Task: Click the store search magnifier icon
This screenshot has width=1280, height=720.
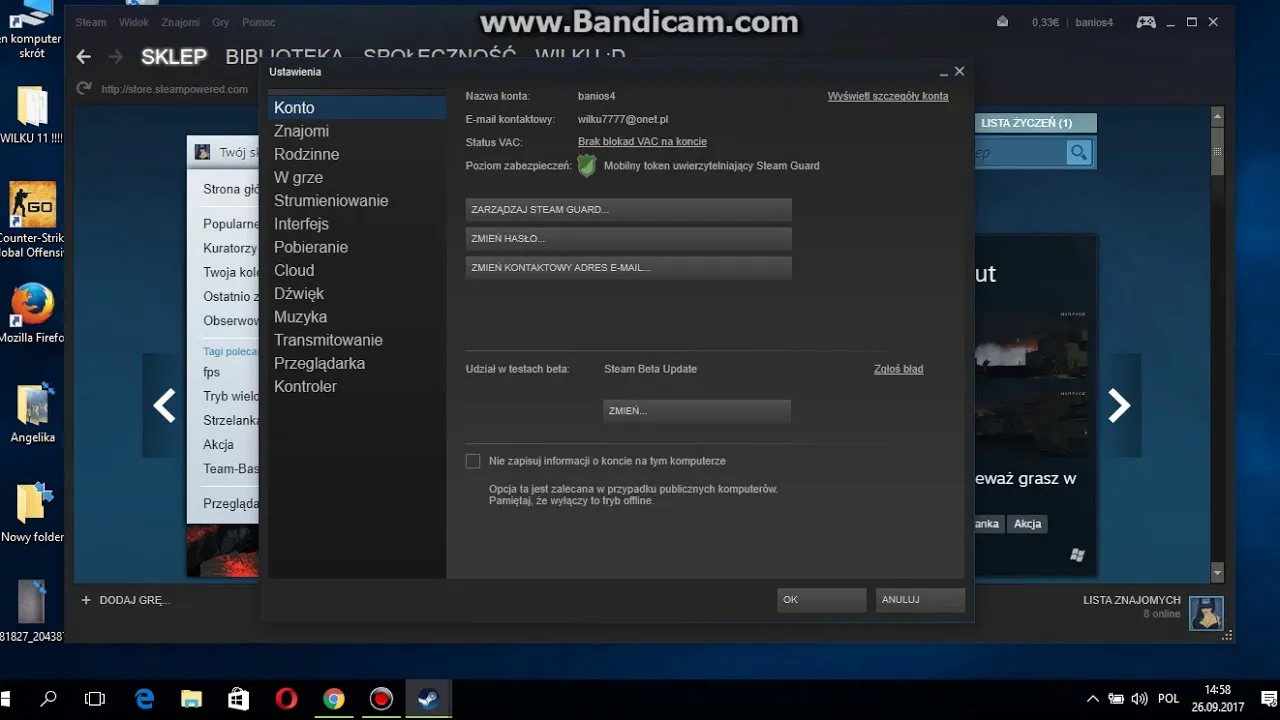Action: point(1078,152)
